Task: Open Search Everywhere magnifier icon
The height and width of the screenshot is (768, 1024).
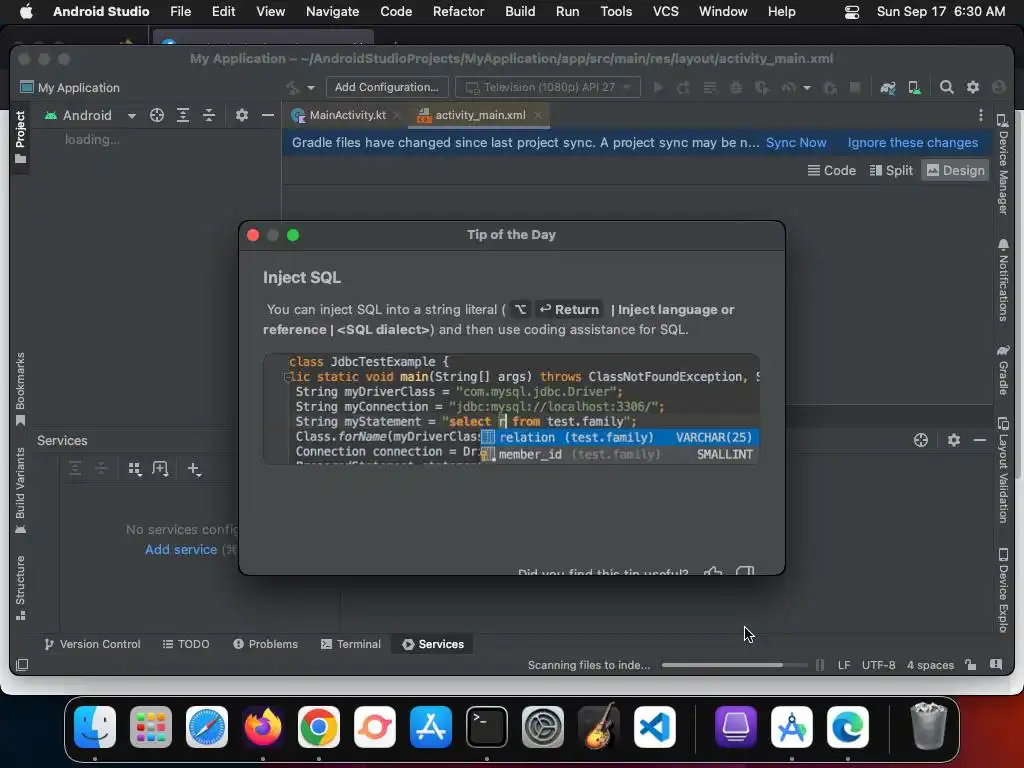Action: coord(946,87)
